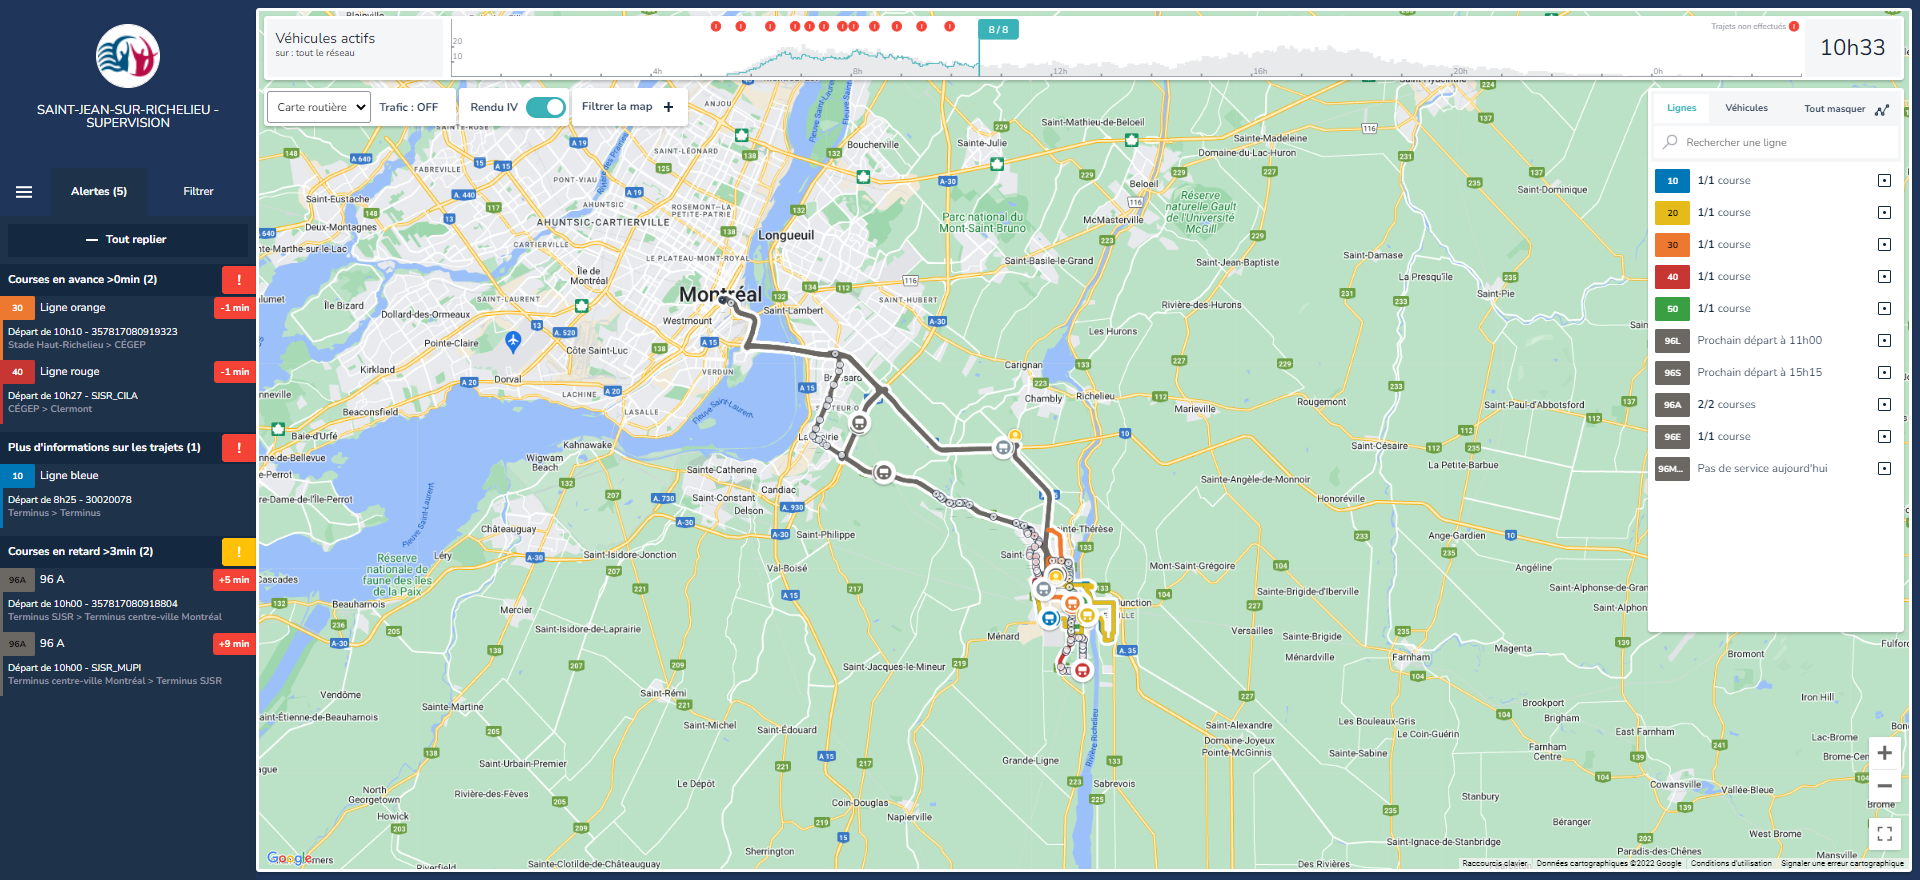Open the hamburger menu in sidebar
Viewport: 1920px width, 880px height.
pyautogui.click(x=24, y=192)
